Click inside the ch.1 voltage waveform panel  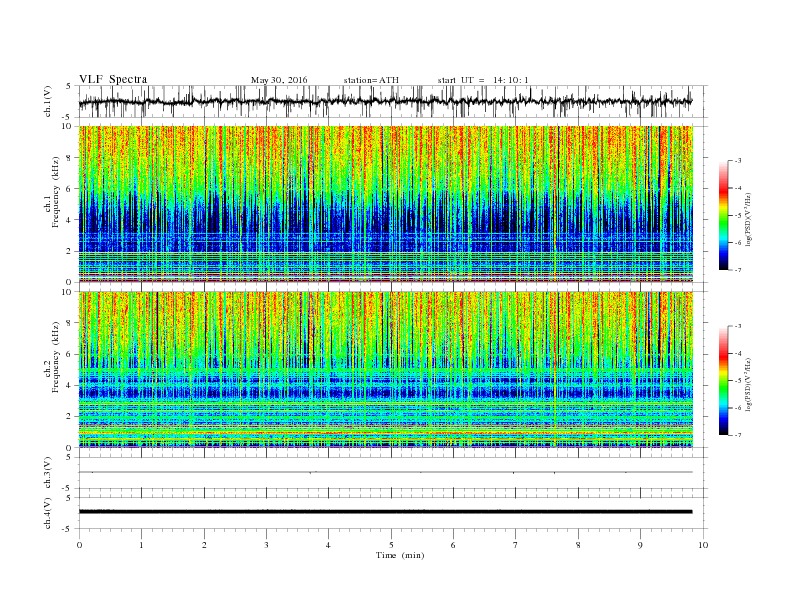(393, 101)
